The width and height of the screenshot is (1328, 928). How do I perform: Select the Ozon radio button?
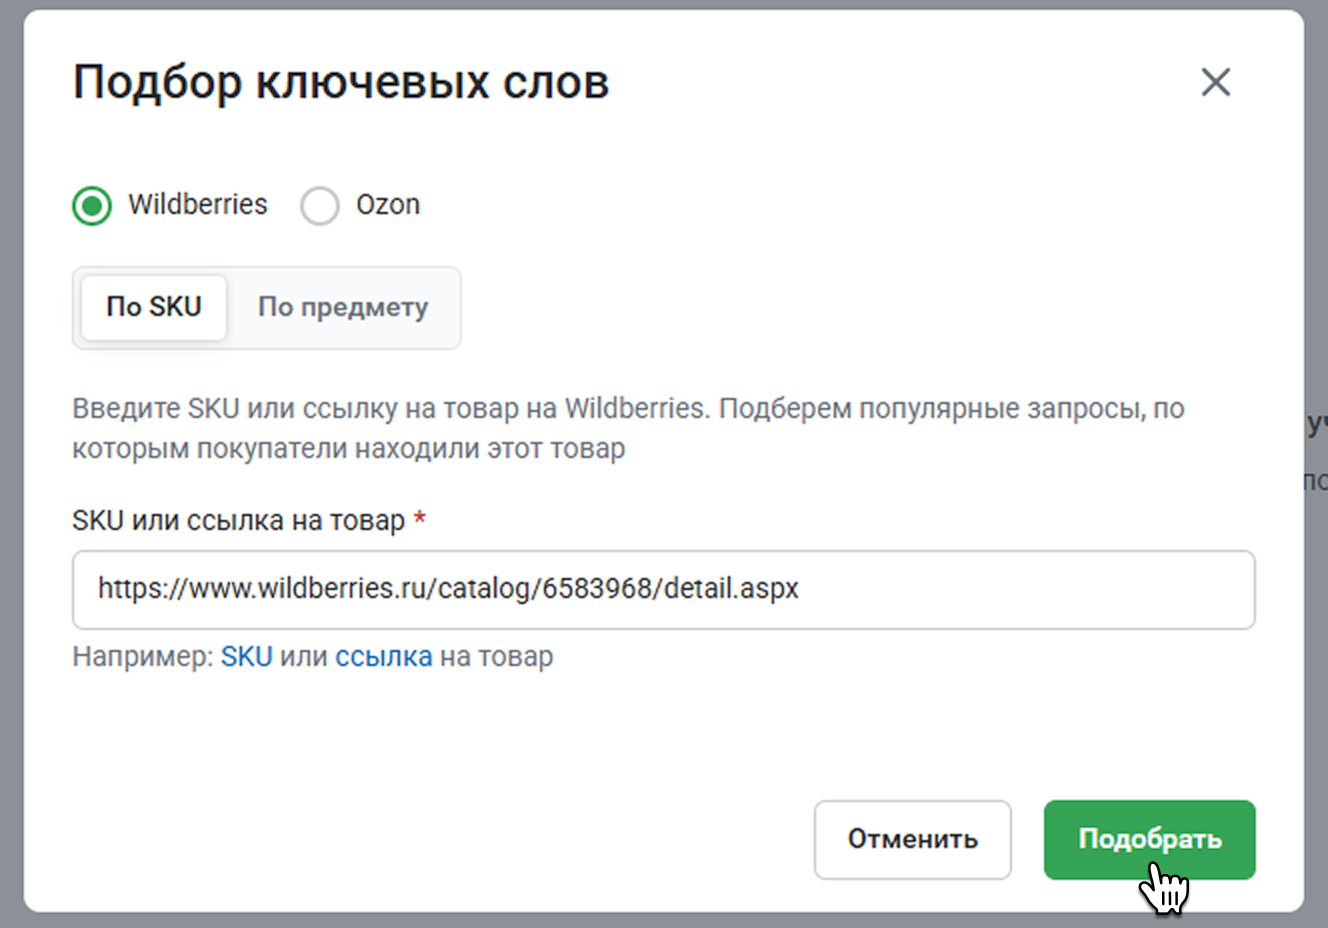[320, 206]
